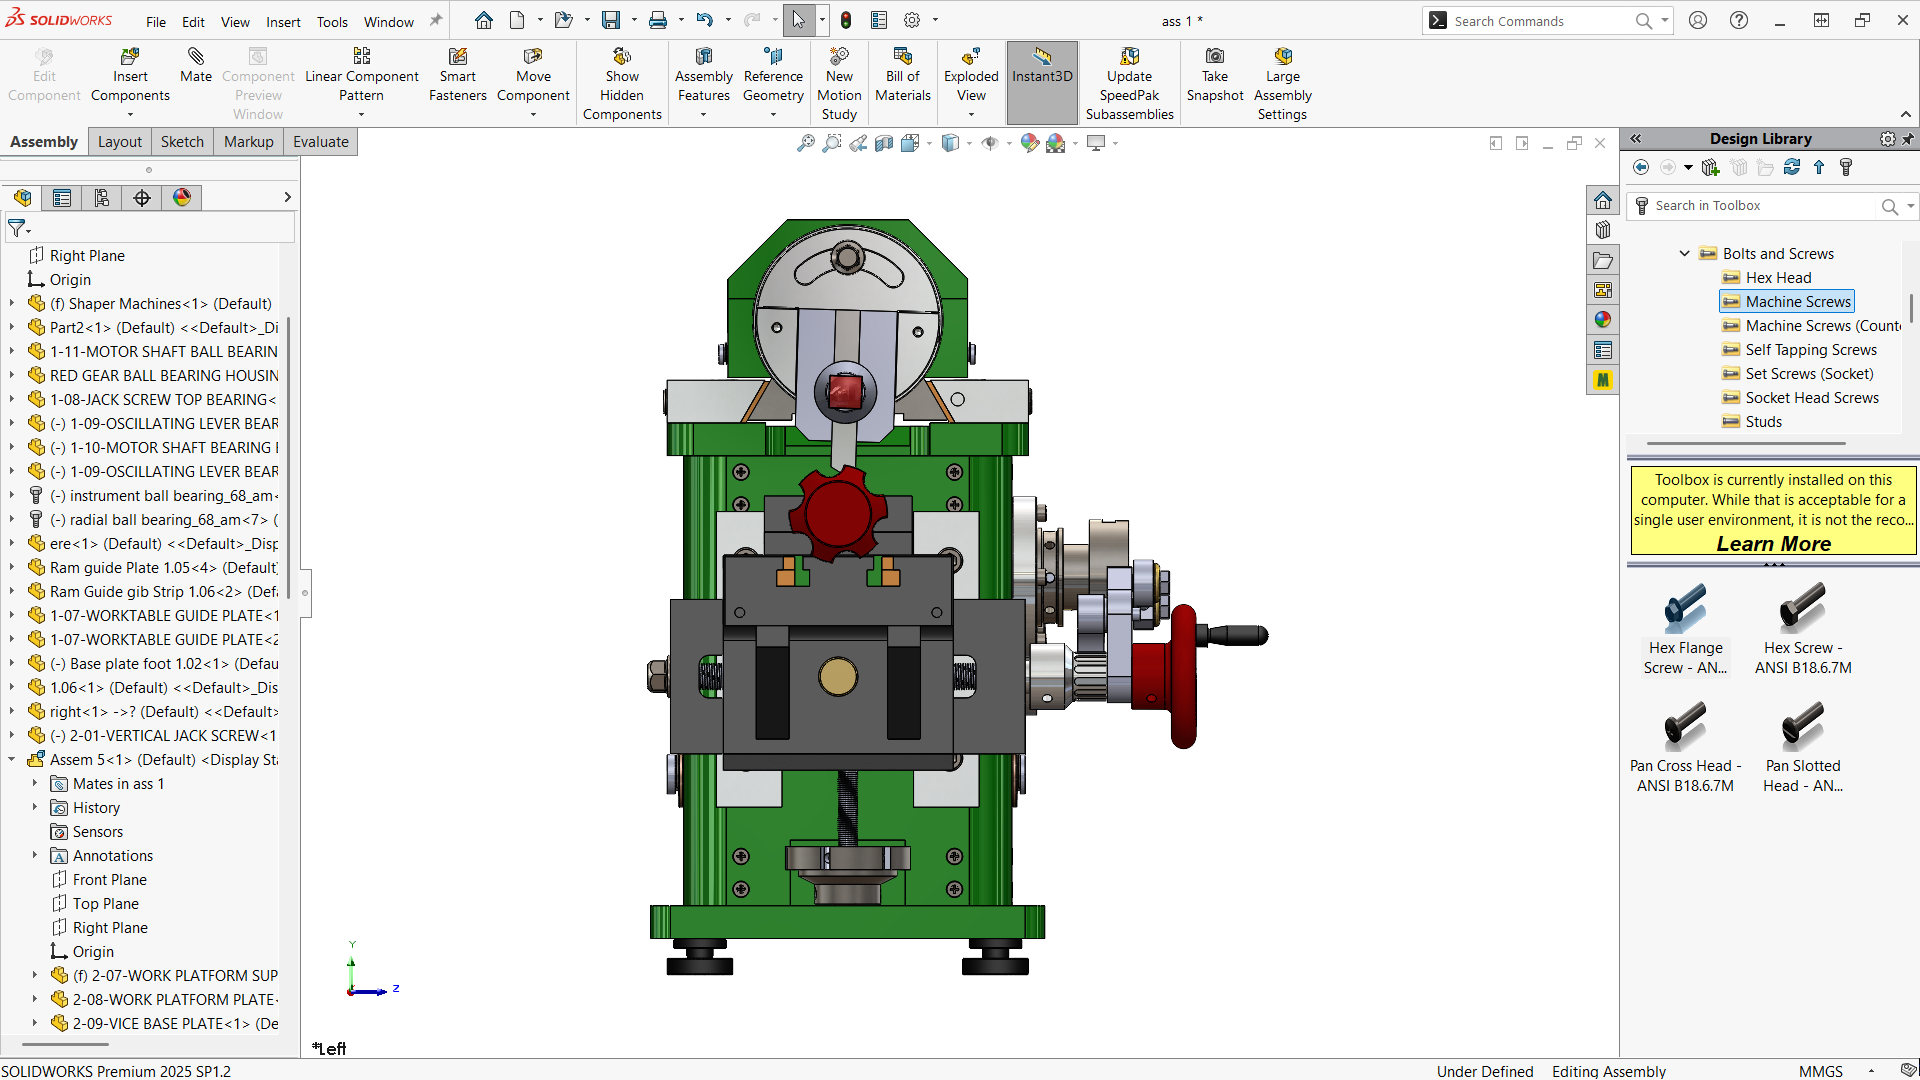Expand the Shaper Machines<1> tree node

coord(12,303)
